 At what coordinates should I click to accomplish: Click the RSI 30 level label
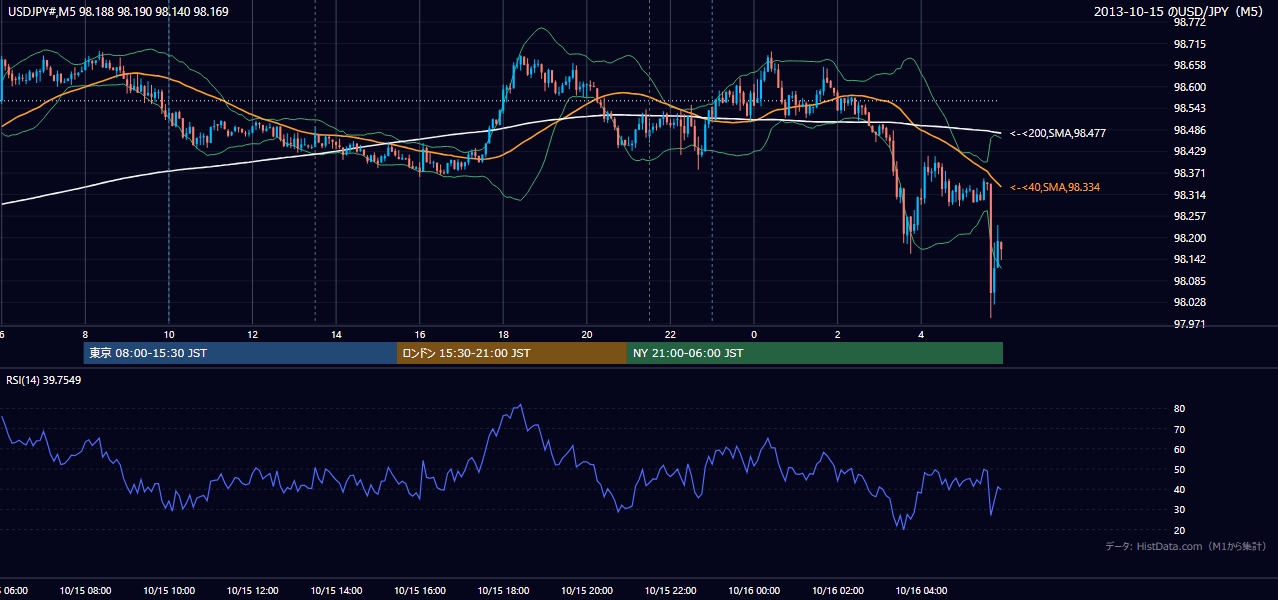1179,510
